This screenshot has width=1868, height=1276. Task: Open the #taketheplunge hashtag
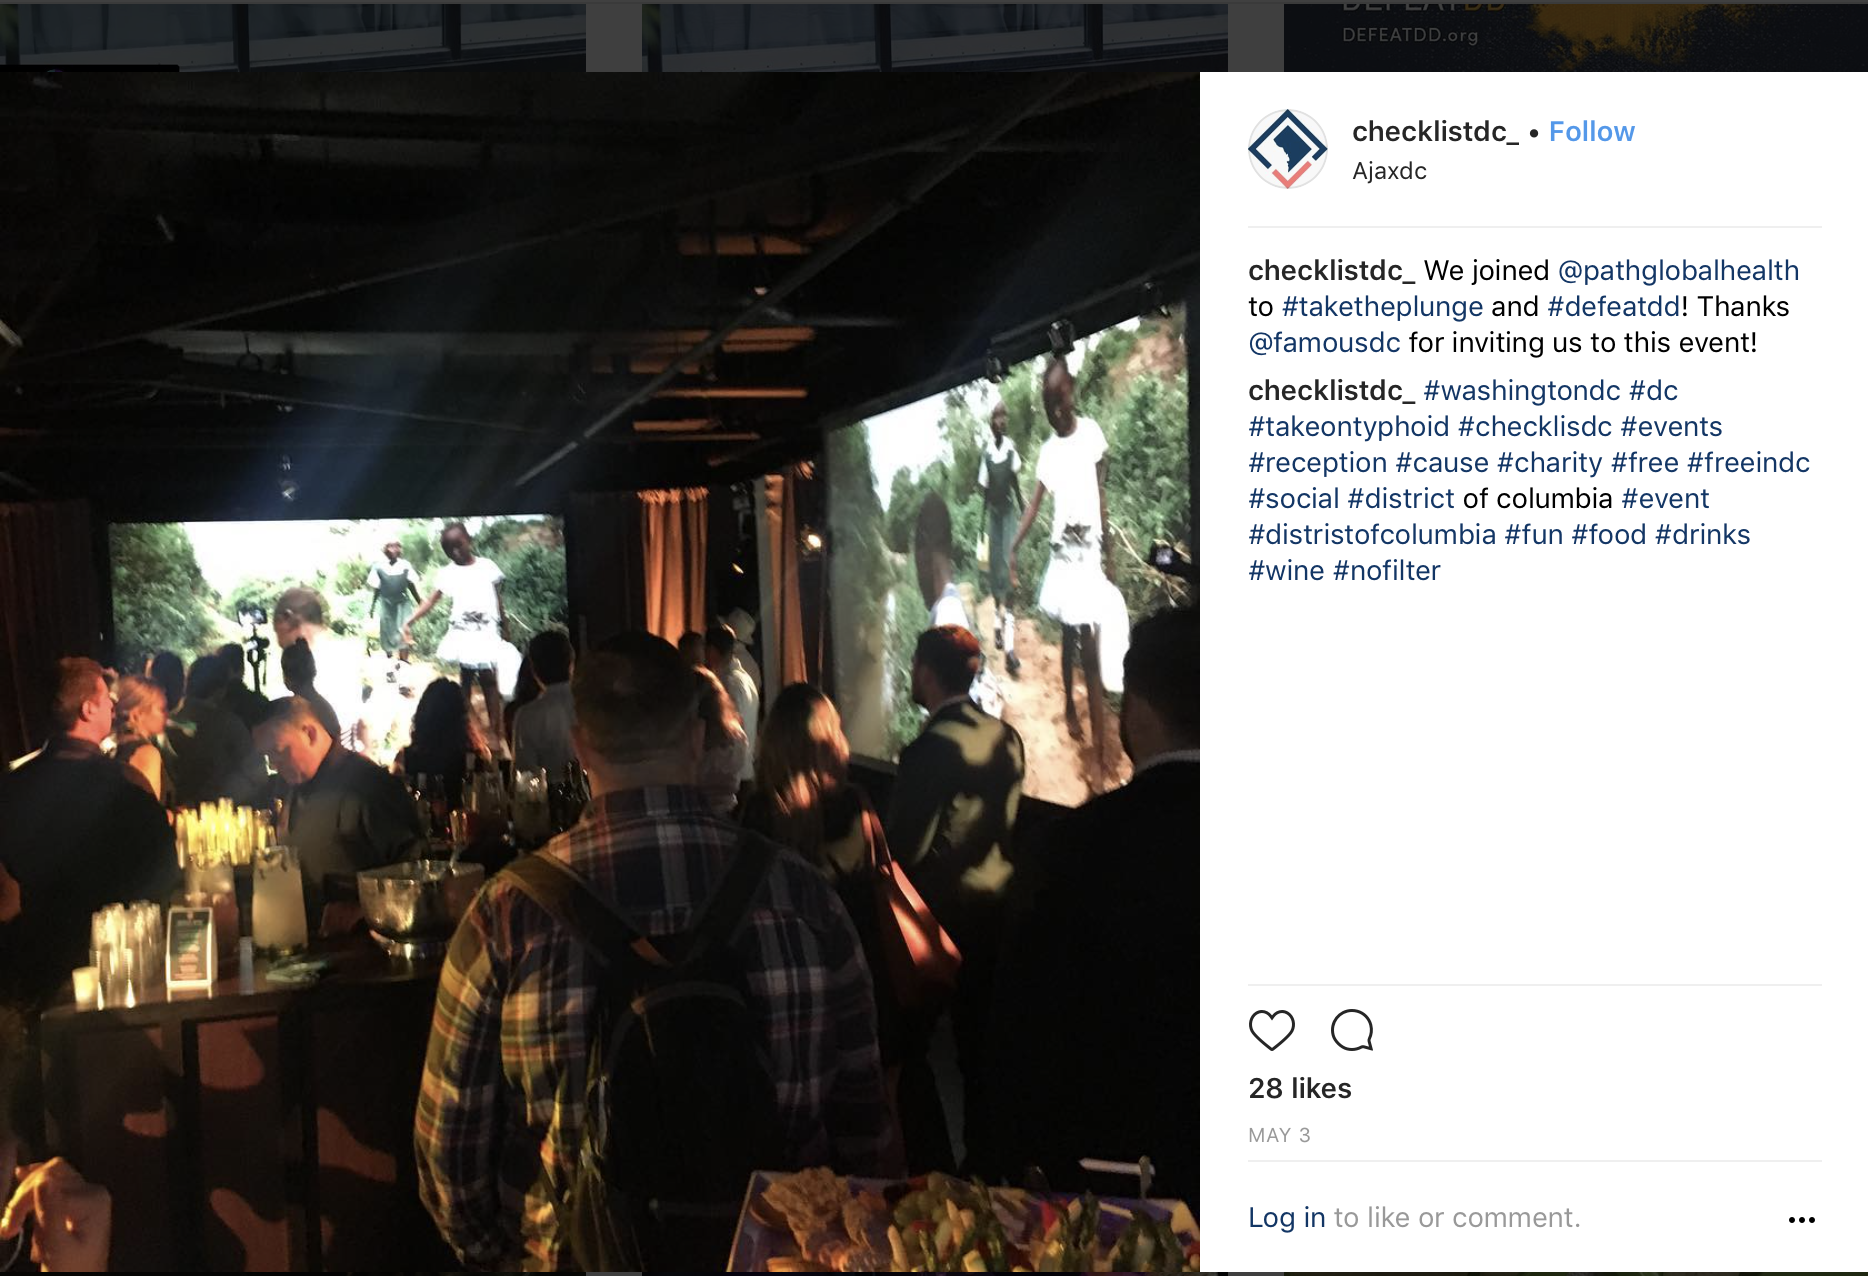(1382, 307)
